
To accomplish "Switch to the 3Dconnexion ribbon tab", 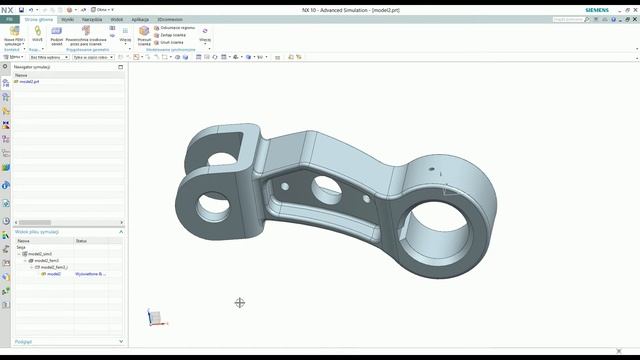I will click(x=170, y=19).
